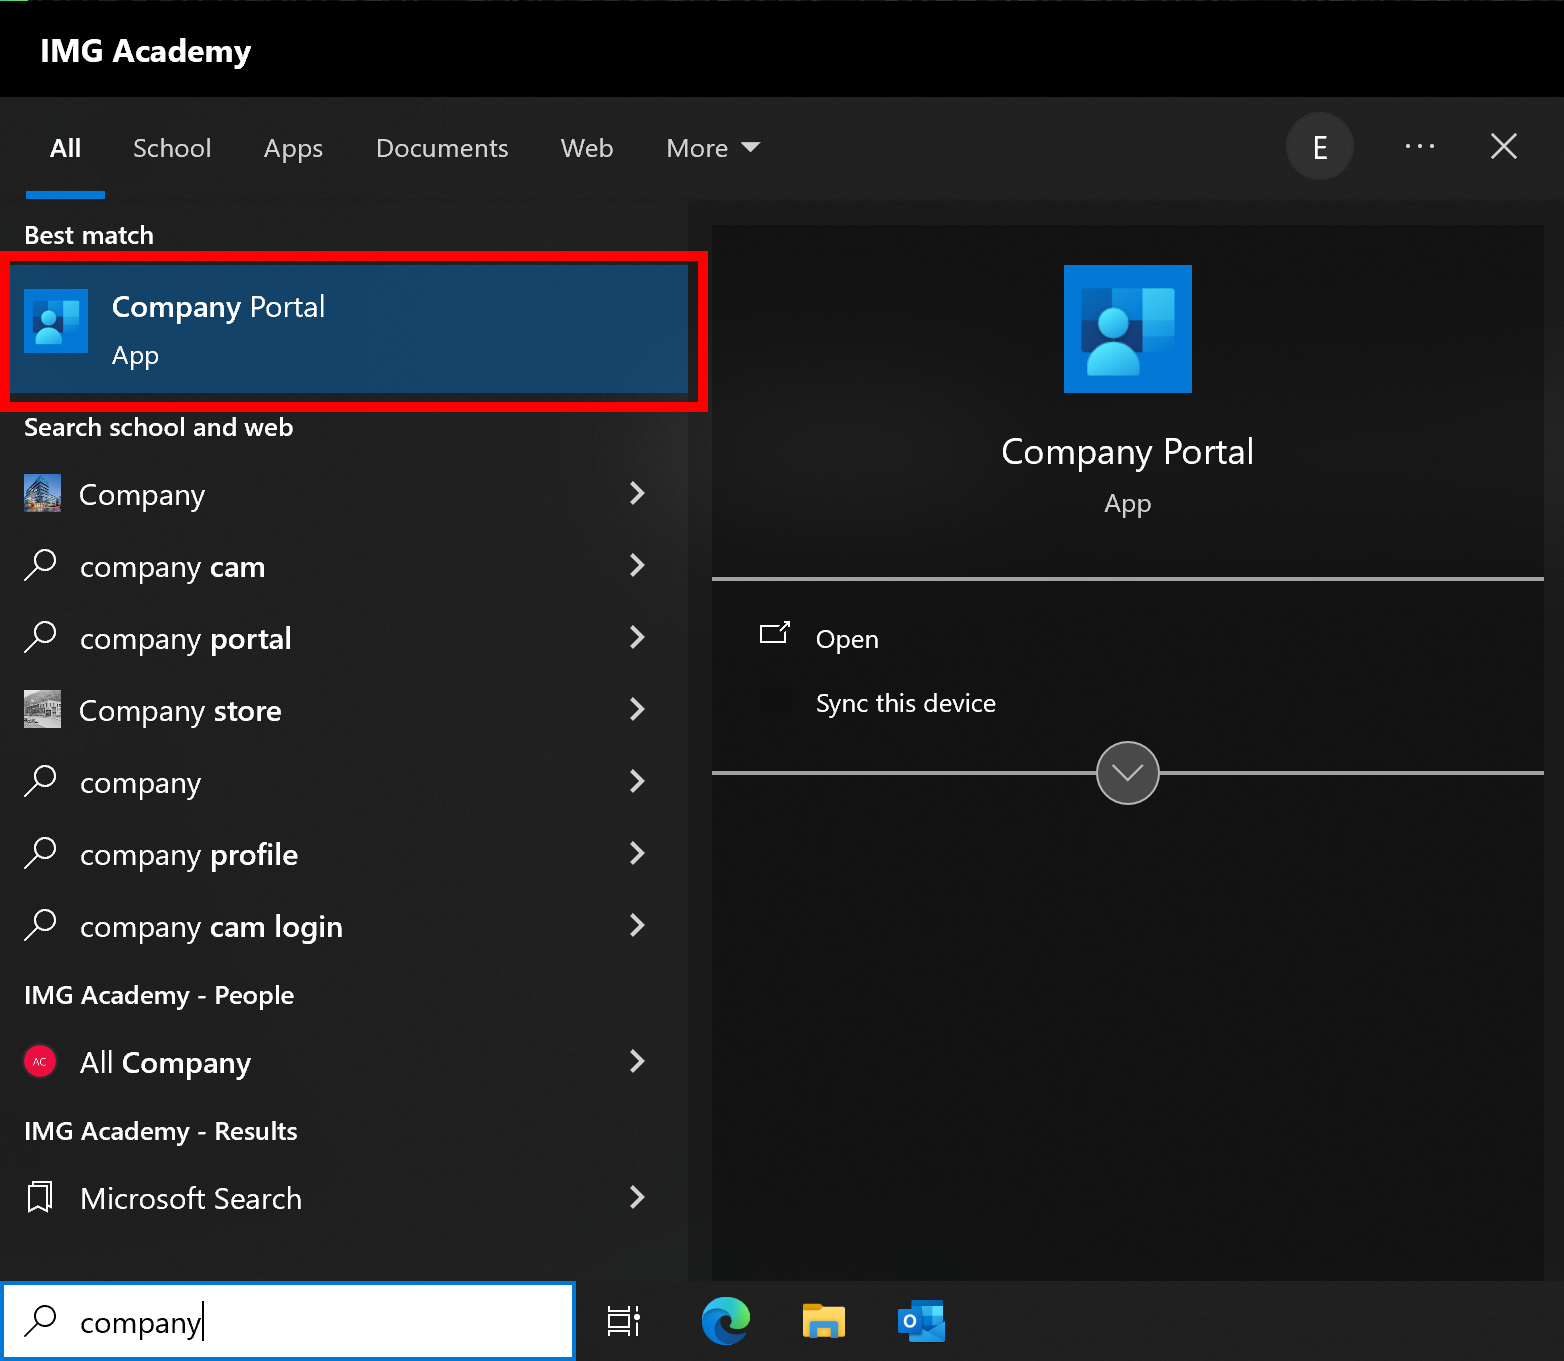Viewport: 1564px width, 1361px height.
Task: Switch to the Documents tab
Action: [442, 148]
